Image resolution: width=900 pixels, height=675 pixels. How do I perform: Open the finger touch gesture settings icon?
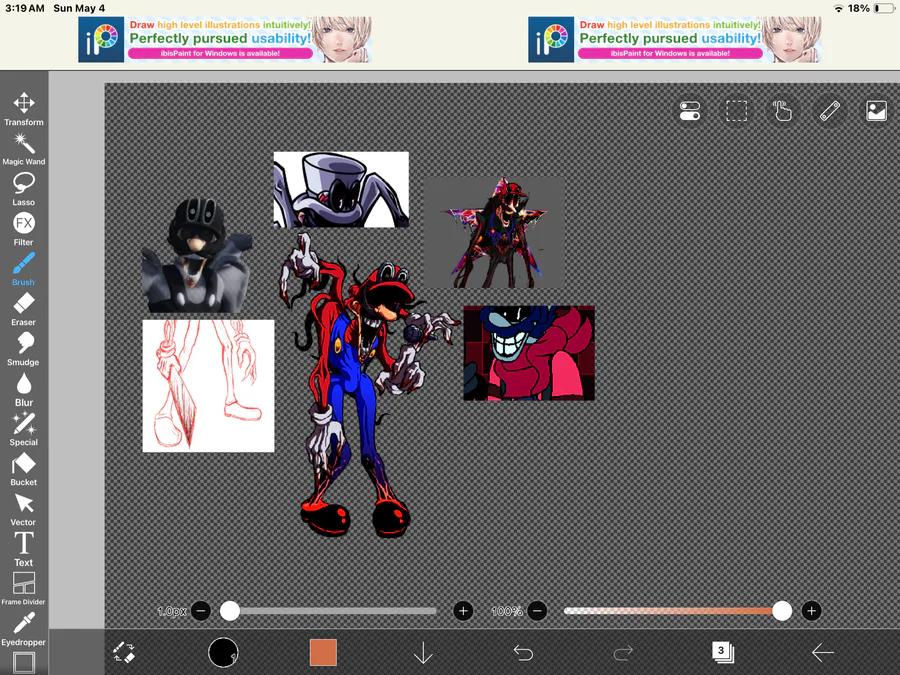tap(783, 111)
